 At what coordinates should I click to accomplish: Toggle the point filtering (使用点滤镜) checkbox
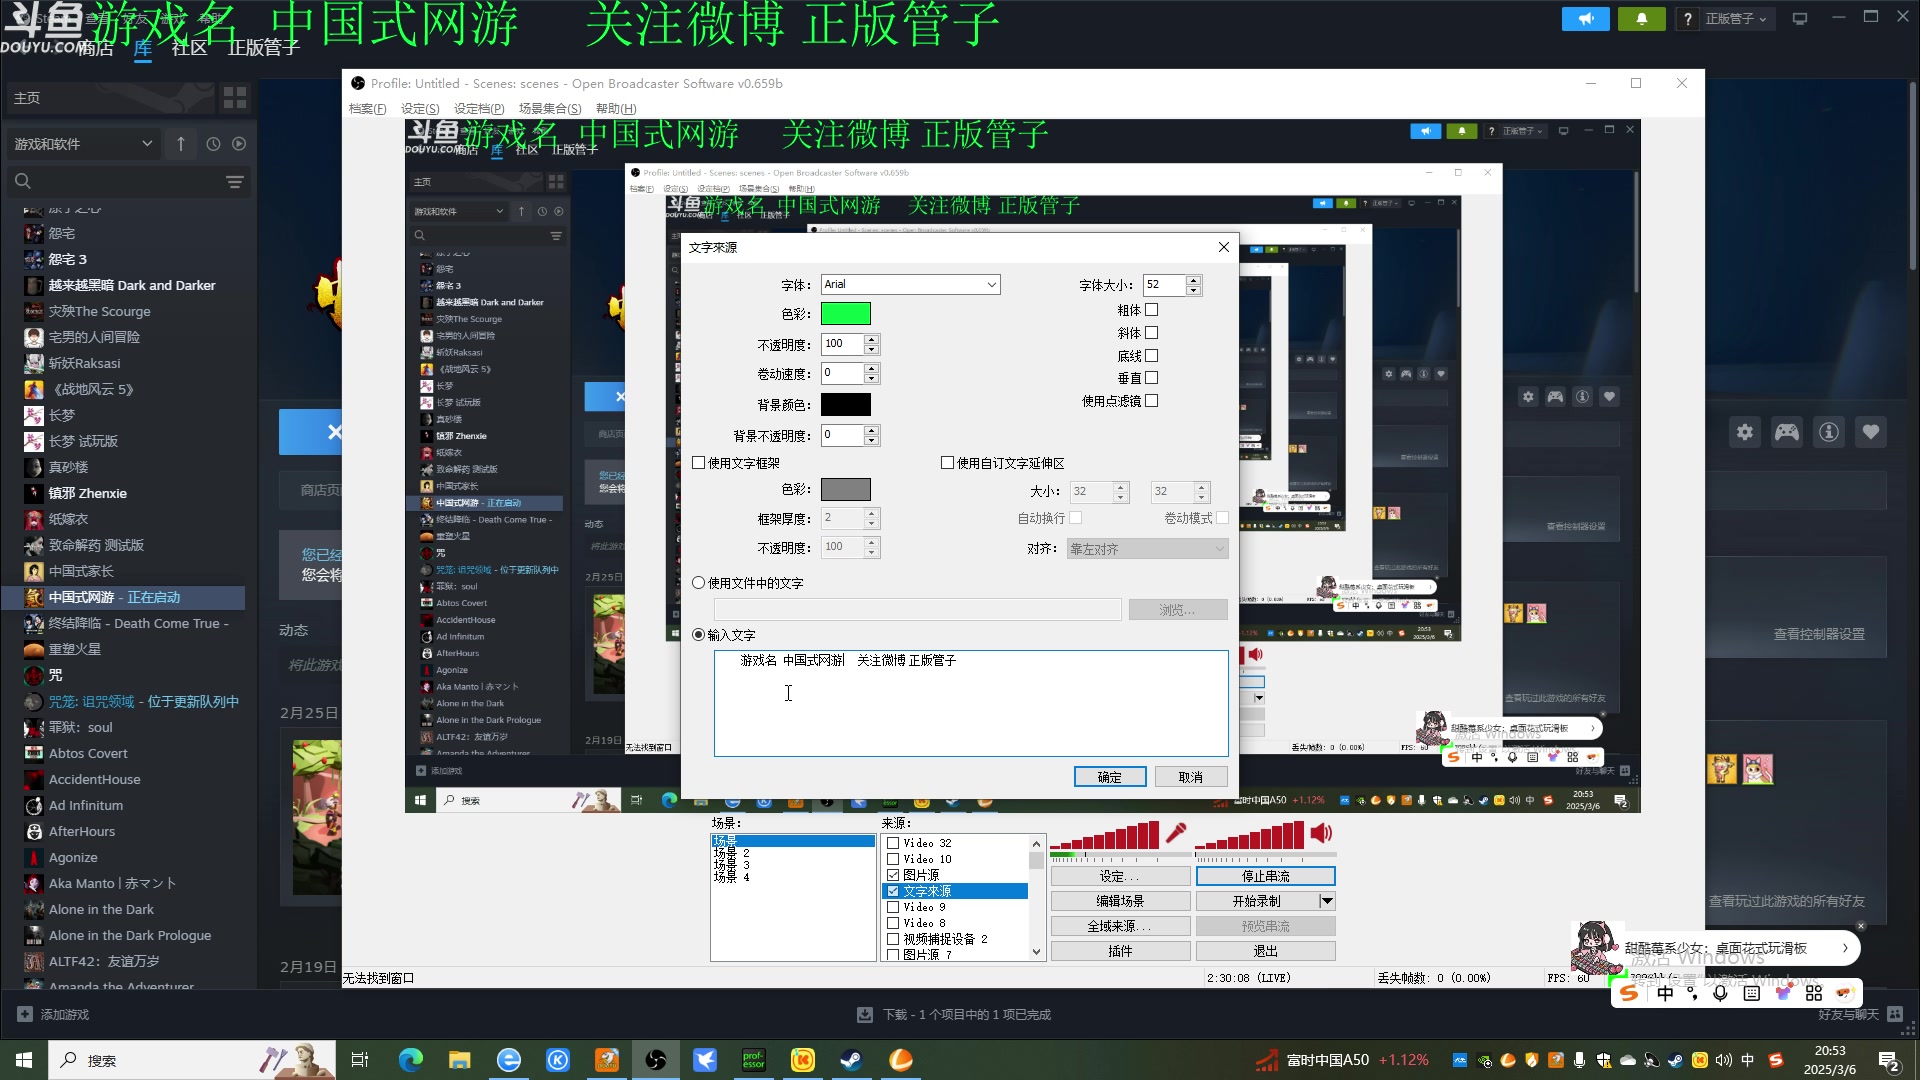click(1151, 401)
